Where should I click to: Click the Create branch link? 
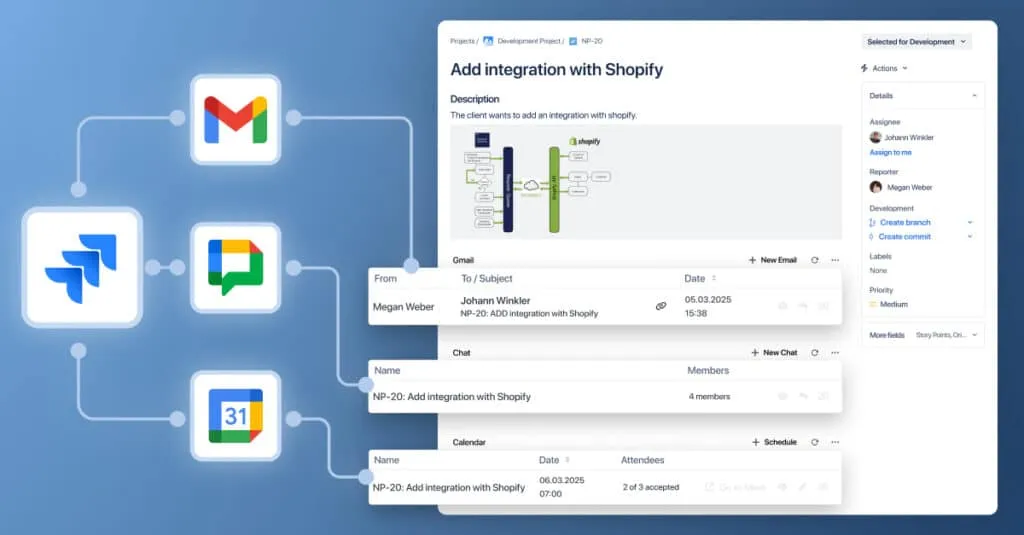pyautogui.click(x=905, y=223)
